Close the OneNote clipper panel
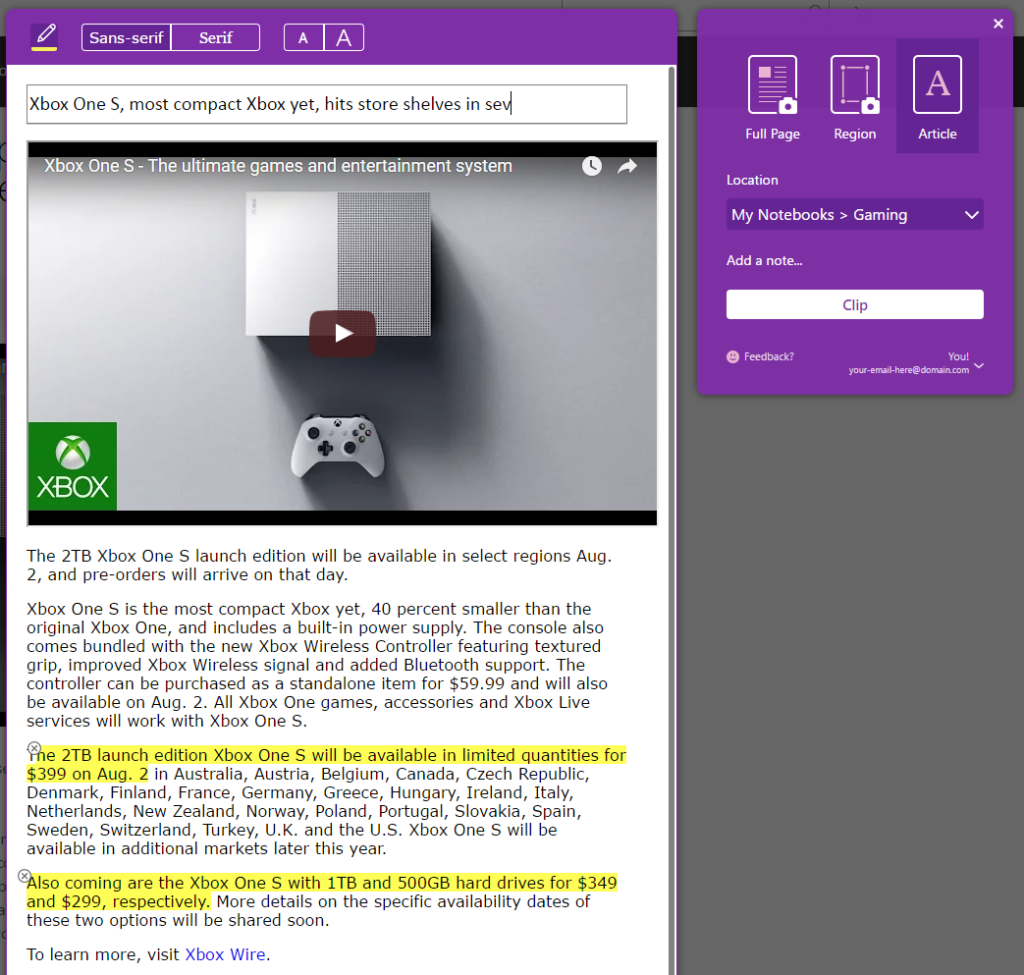1024x975 pixels. [x=998, y=24]
